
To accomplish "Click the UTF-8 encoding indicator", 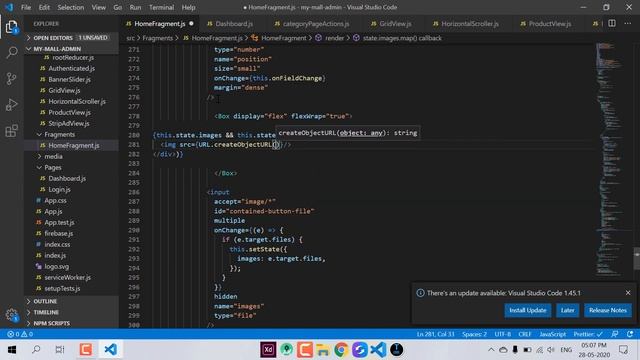I will click(502, 334).
